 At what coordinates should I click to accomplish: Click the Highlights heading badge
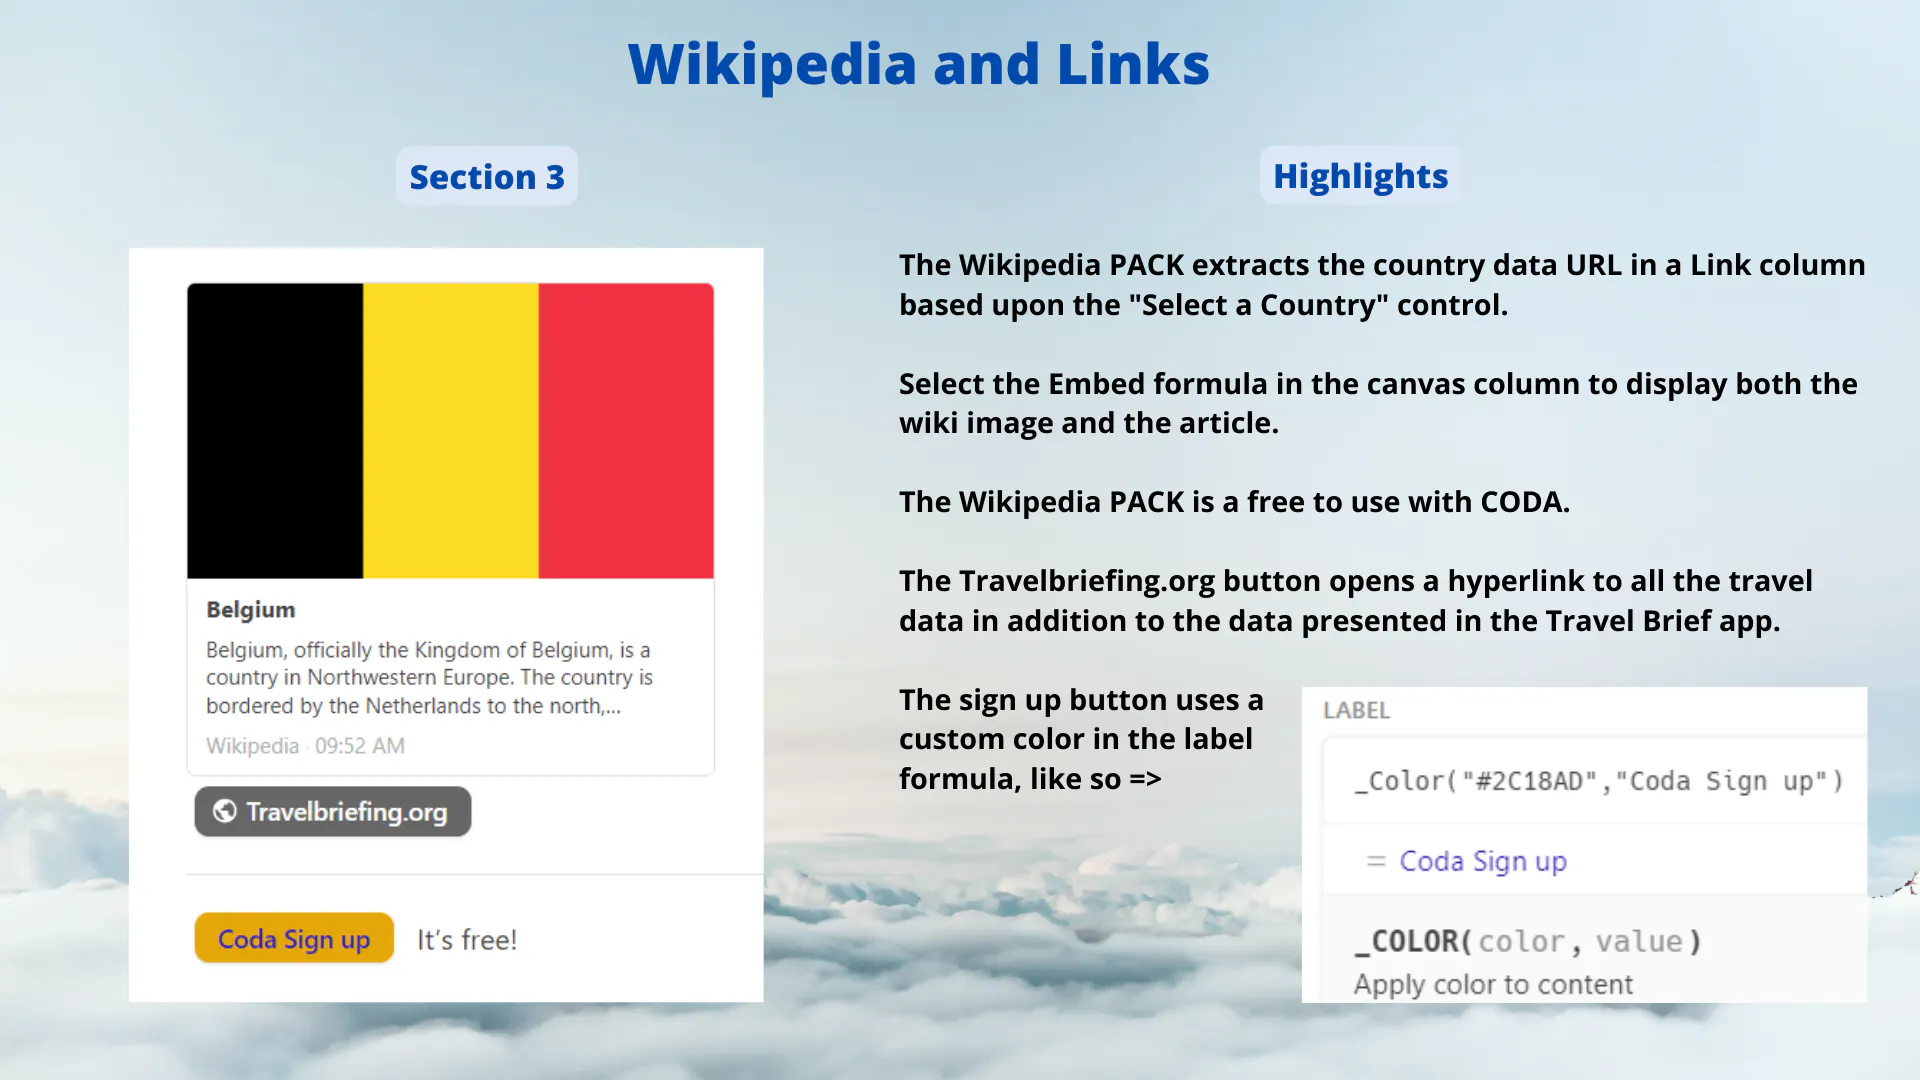1360,176
